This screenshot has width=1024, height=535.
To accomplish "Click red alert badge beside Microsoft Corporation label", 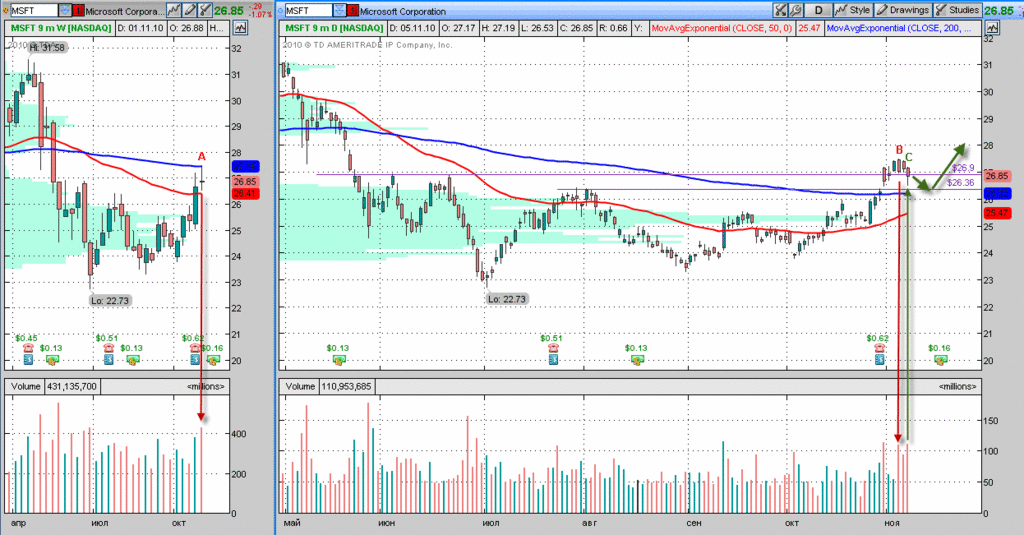I will [x=353, y=10].
